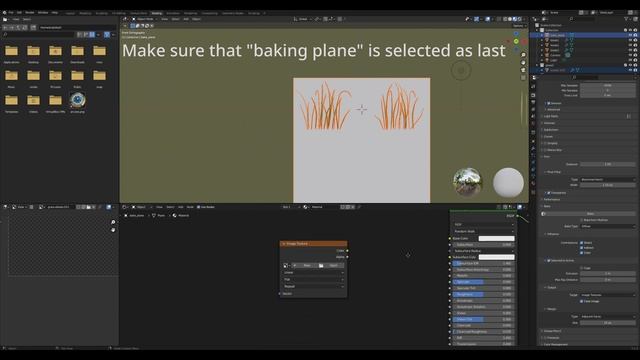Open the GGX distribution dropdown on BSDF node

pyautogui.click(x=483, y=224)
